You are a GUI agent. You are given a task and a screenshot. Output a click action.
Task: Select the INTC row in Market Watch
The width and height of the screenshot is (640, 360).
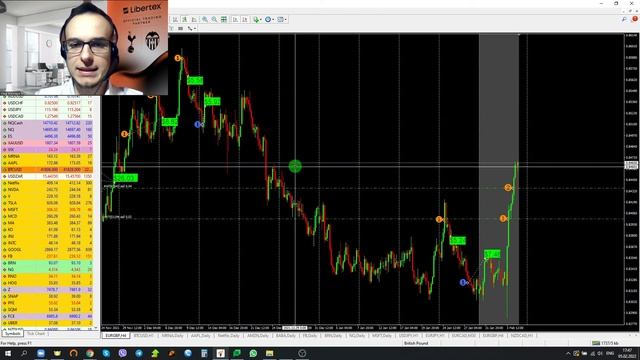point(47,242)
